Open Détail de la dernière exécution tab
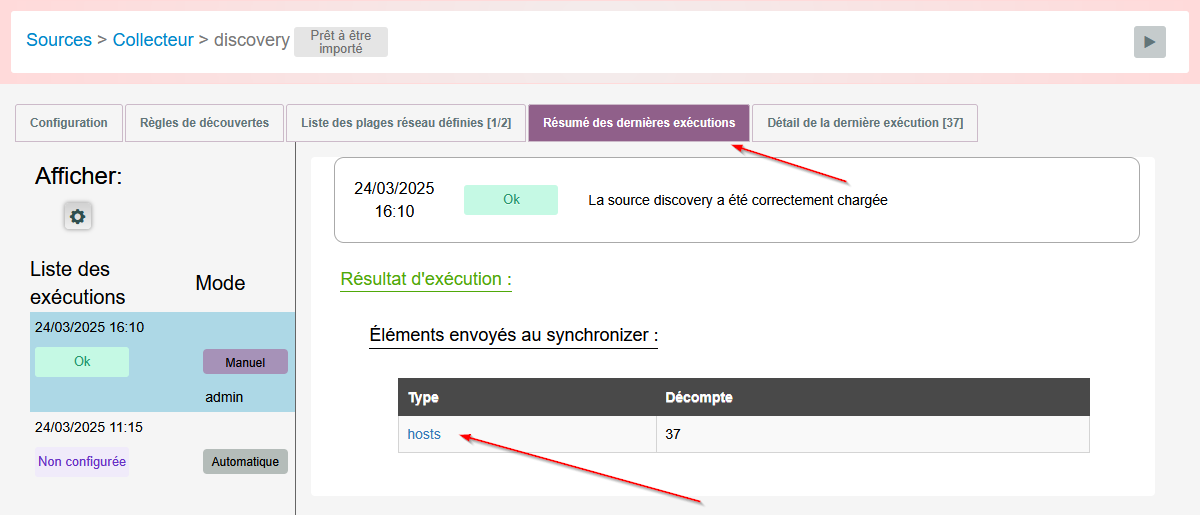This screenshot has height=515, width=1200. pos(864,123)
